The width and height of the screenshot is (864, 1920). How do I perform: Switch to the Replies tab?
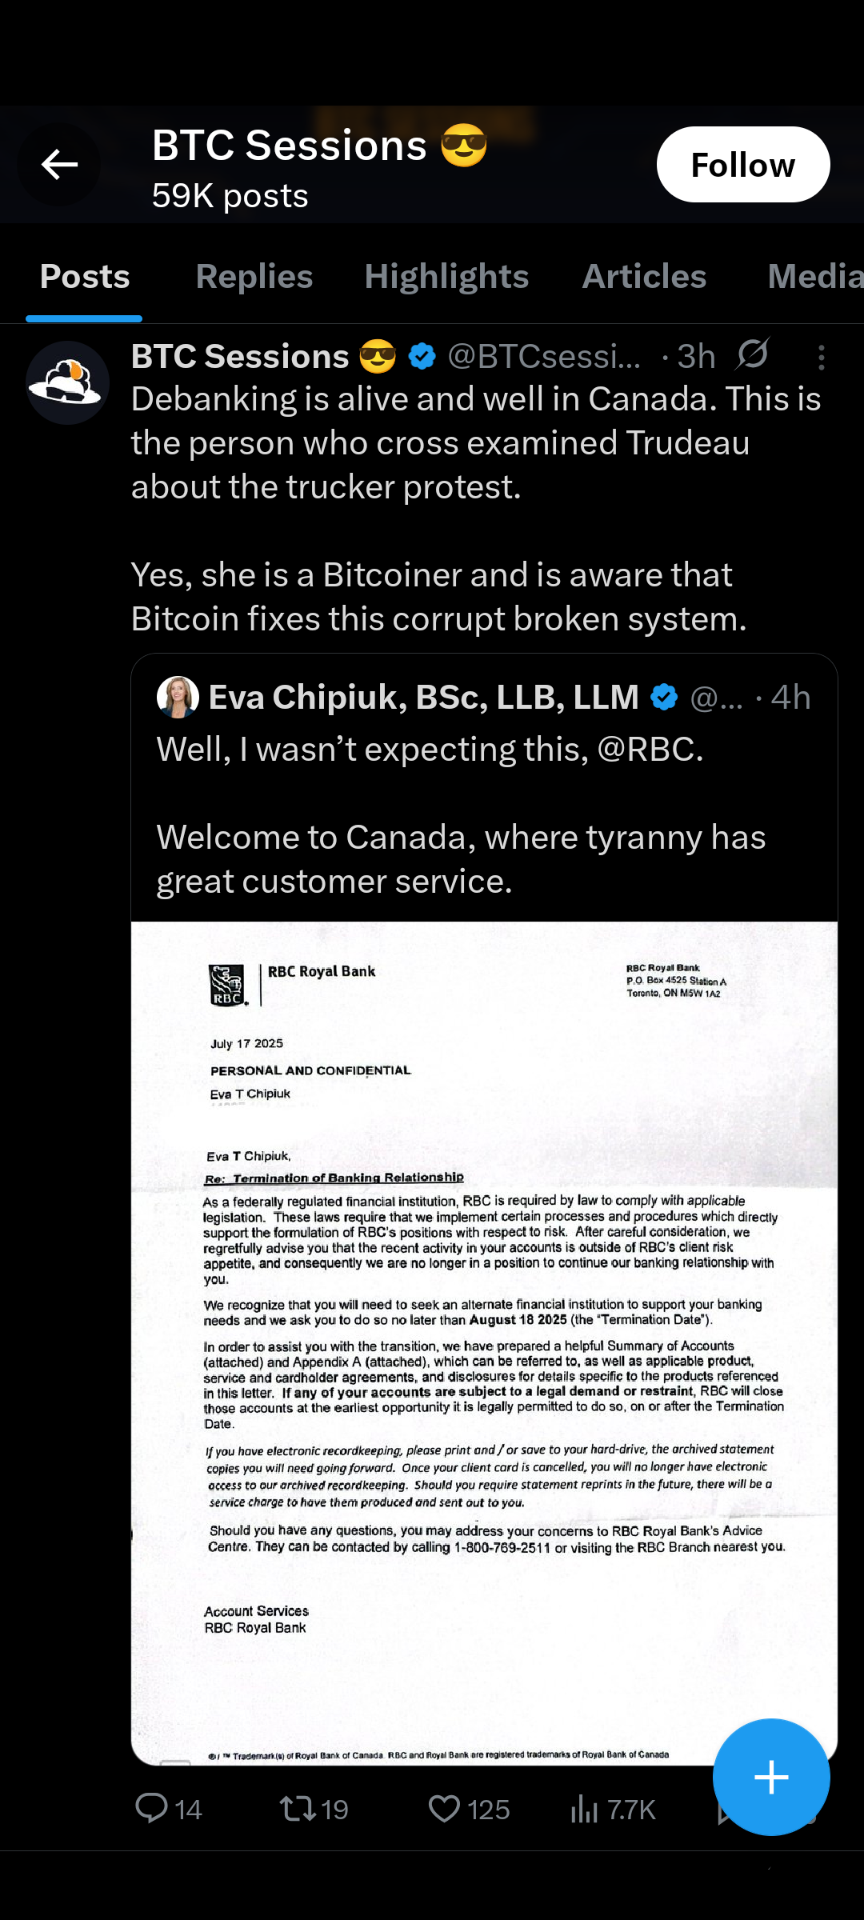(x=254, y=277)
